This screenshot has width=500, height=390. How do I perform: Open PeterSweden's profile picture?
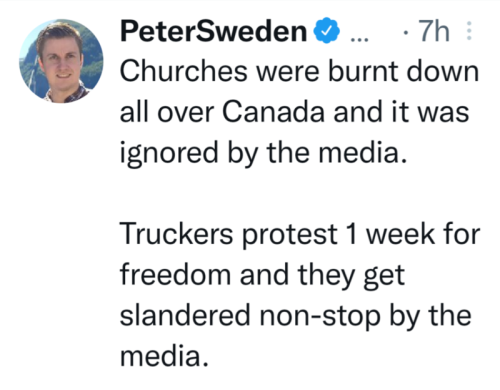[61, 61]
